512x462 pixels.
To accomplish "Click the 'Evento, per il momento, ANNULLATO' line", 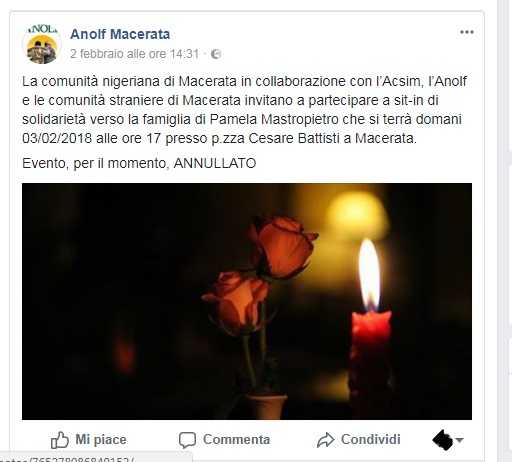I will (x=139, y=163).
